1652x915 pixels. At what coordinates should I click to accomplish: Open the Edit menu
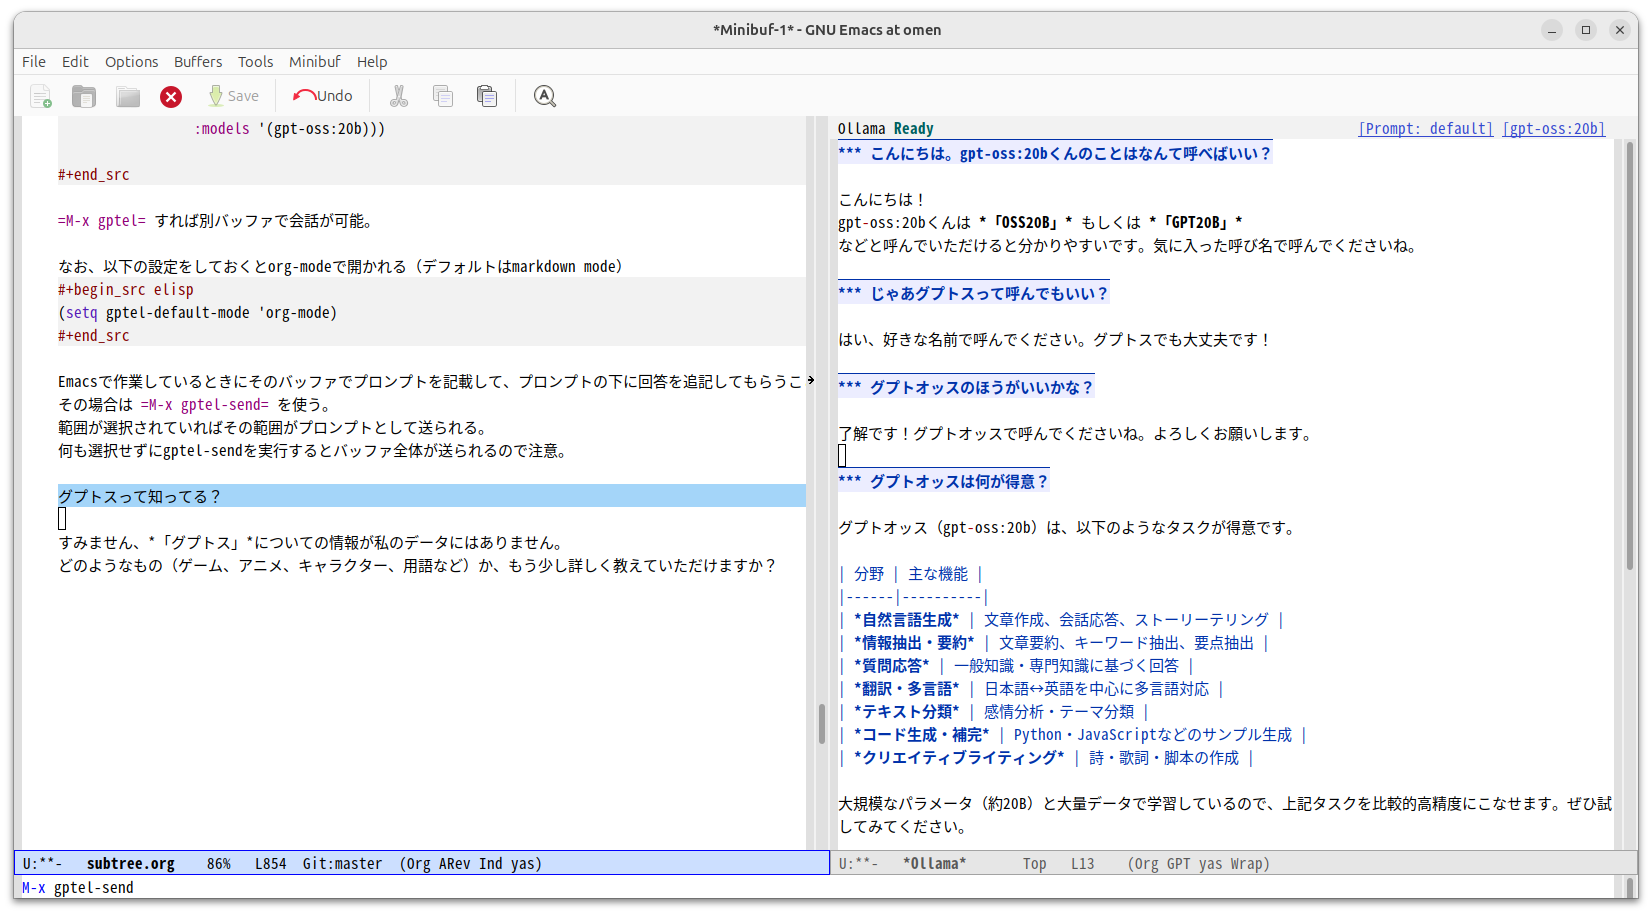[x=75, y=62]
